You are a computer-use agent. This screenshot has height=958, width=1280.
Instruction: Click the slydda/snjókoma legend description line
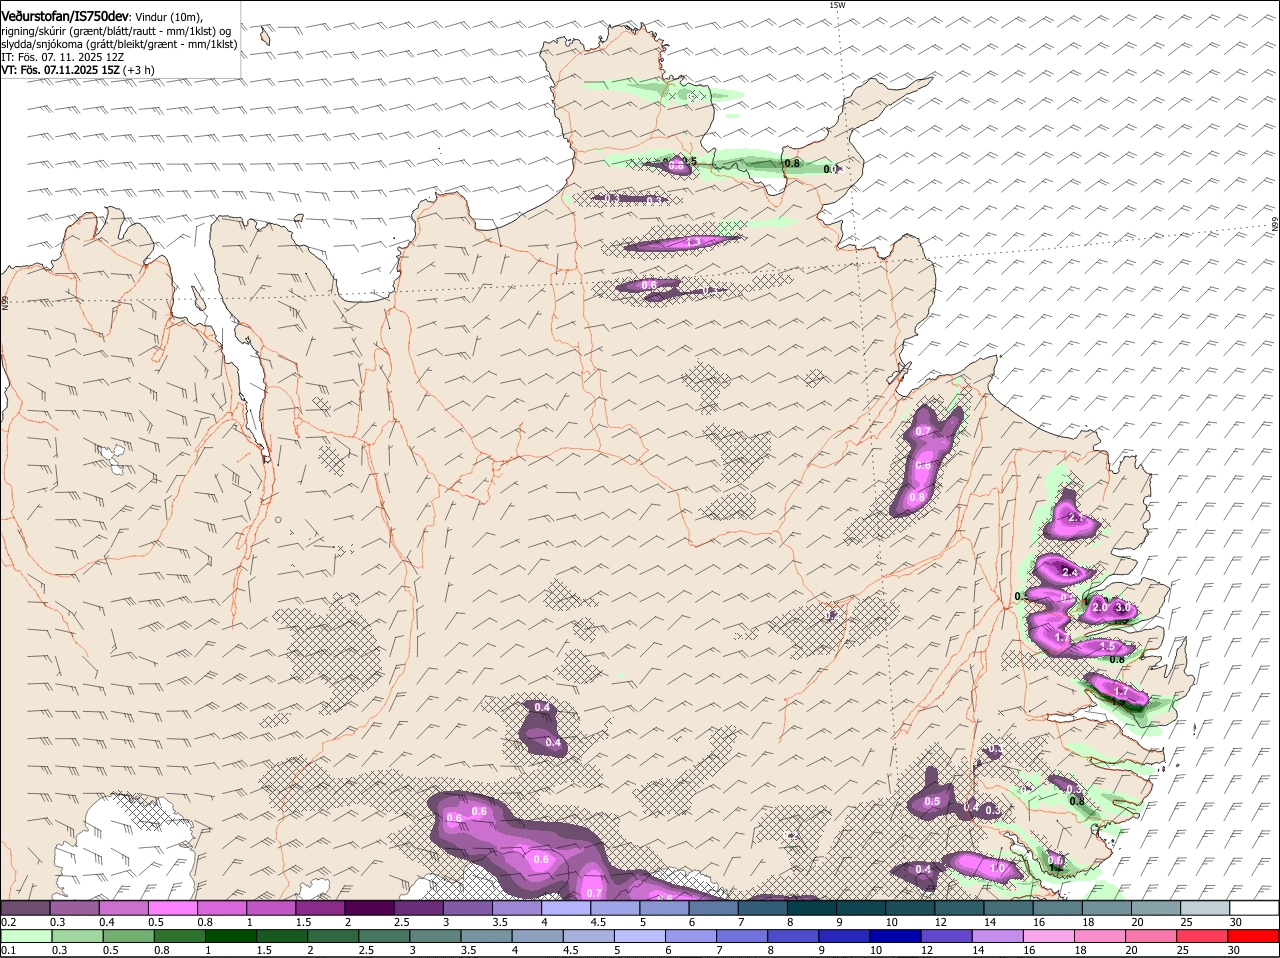(x=119, y=44)
